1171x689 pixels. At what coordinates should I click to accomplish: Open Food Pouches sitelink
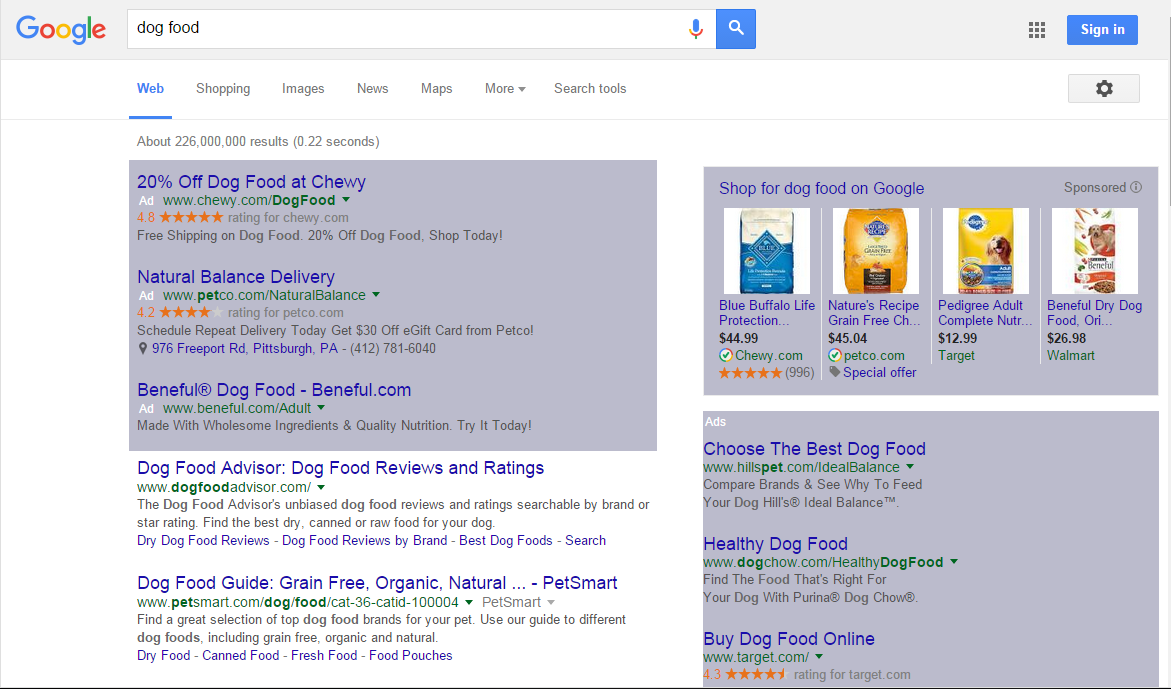[x=411, y=655]
